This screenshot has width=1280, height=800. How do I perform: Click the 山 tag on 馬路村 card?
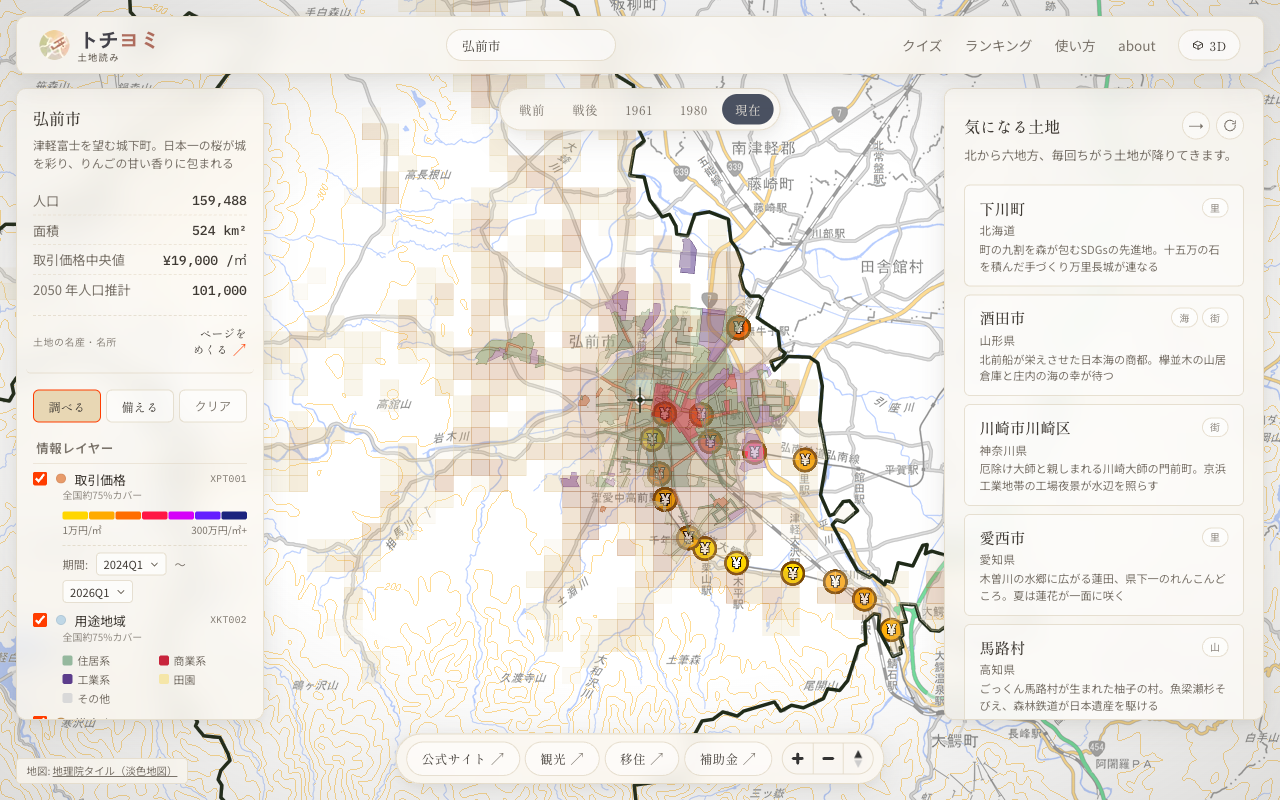coord(1215,647)
